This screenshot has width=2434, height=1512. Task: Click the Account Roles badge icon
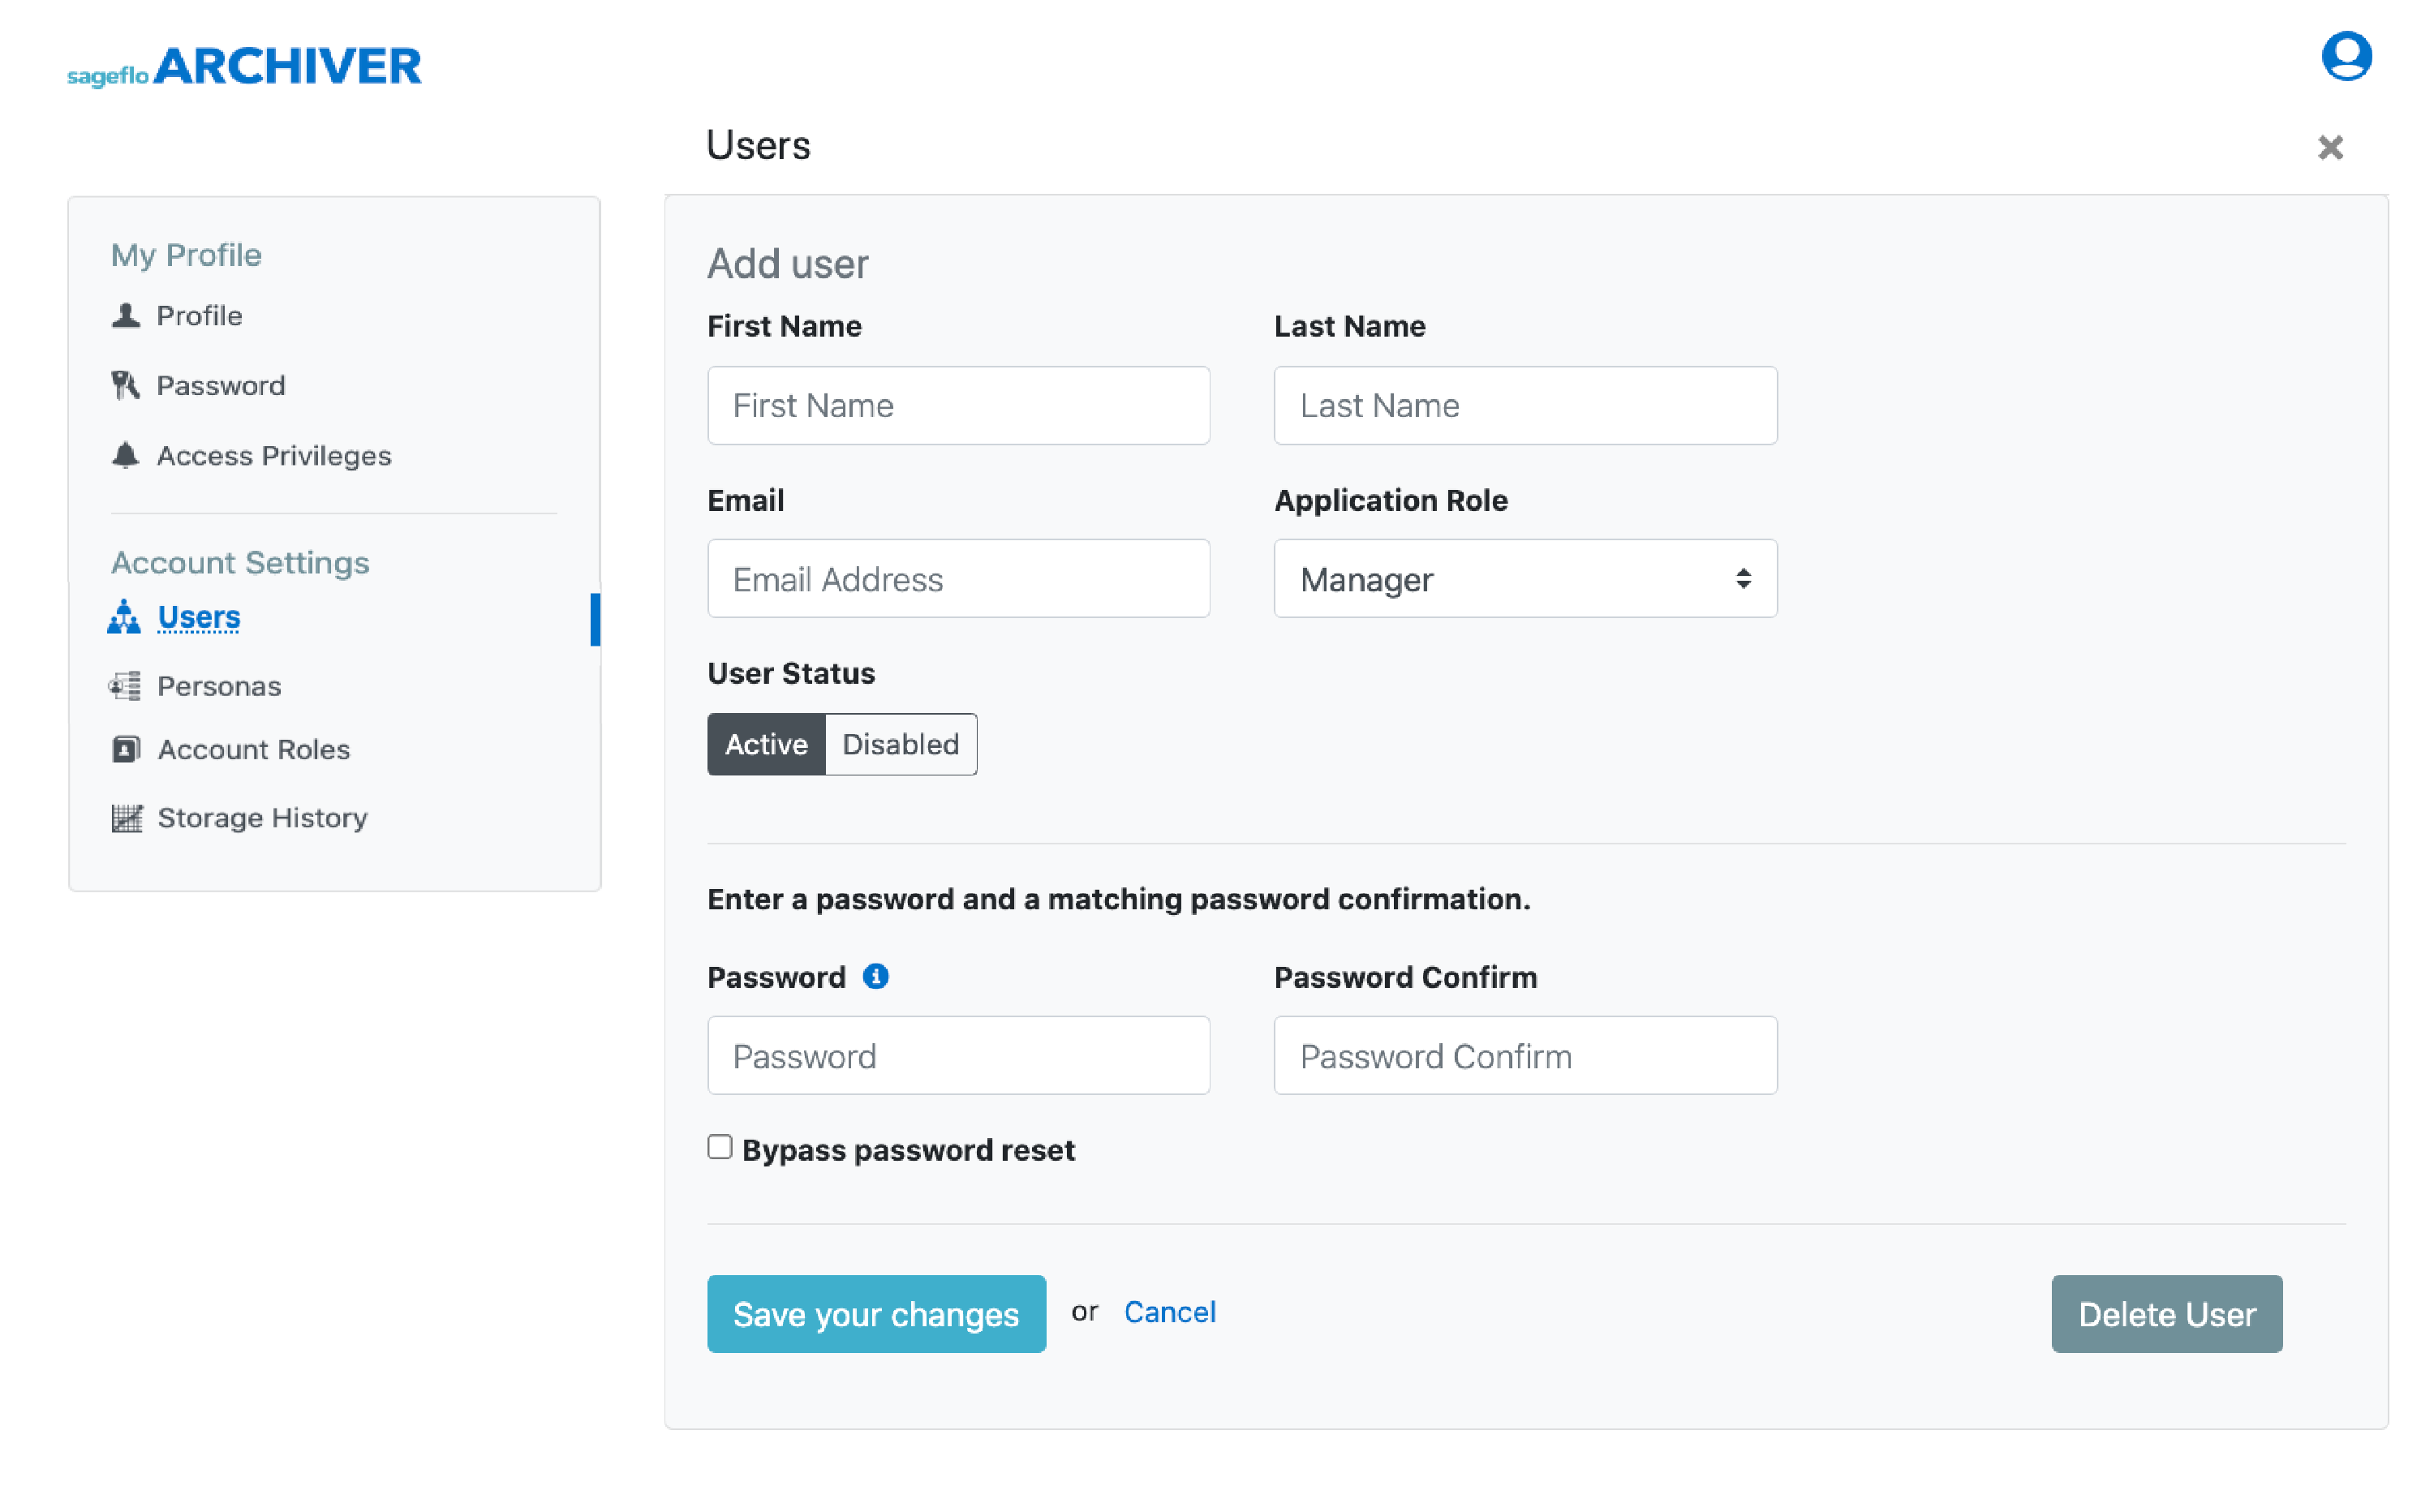[x=126, y=750]
